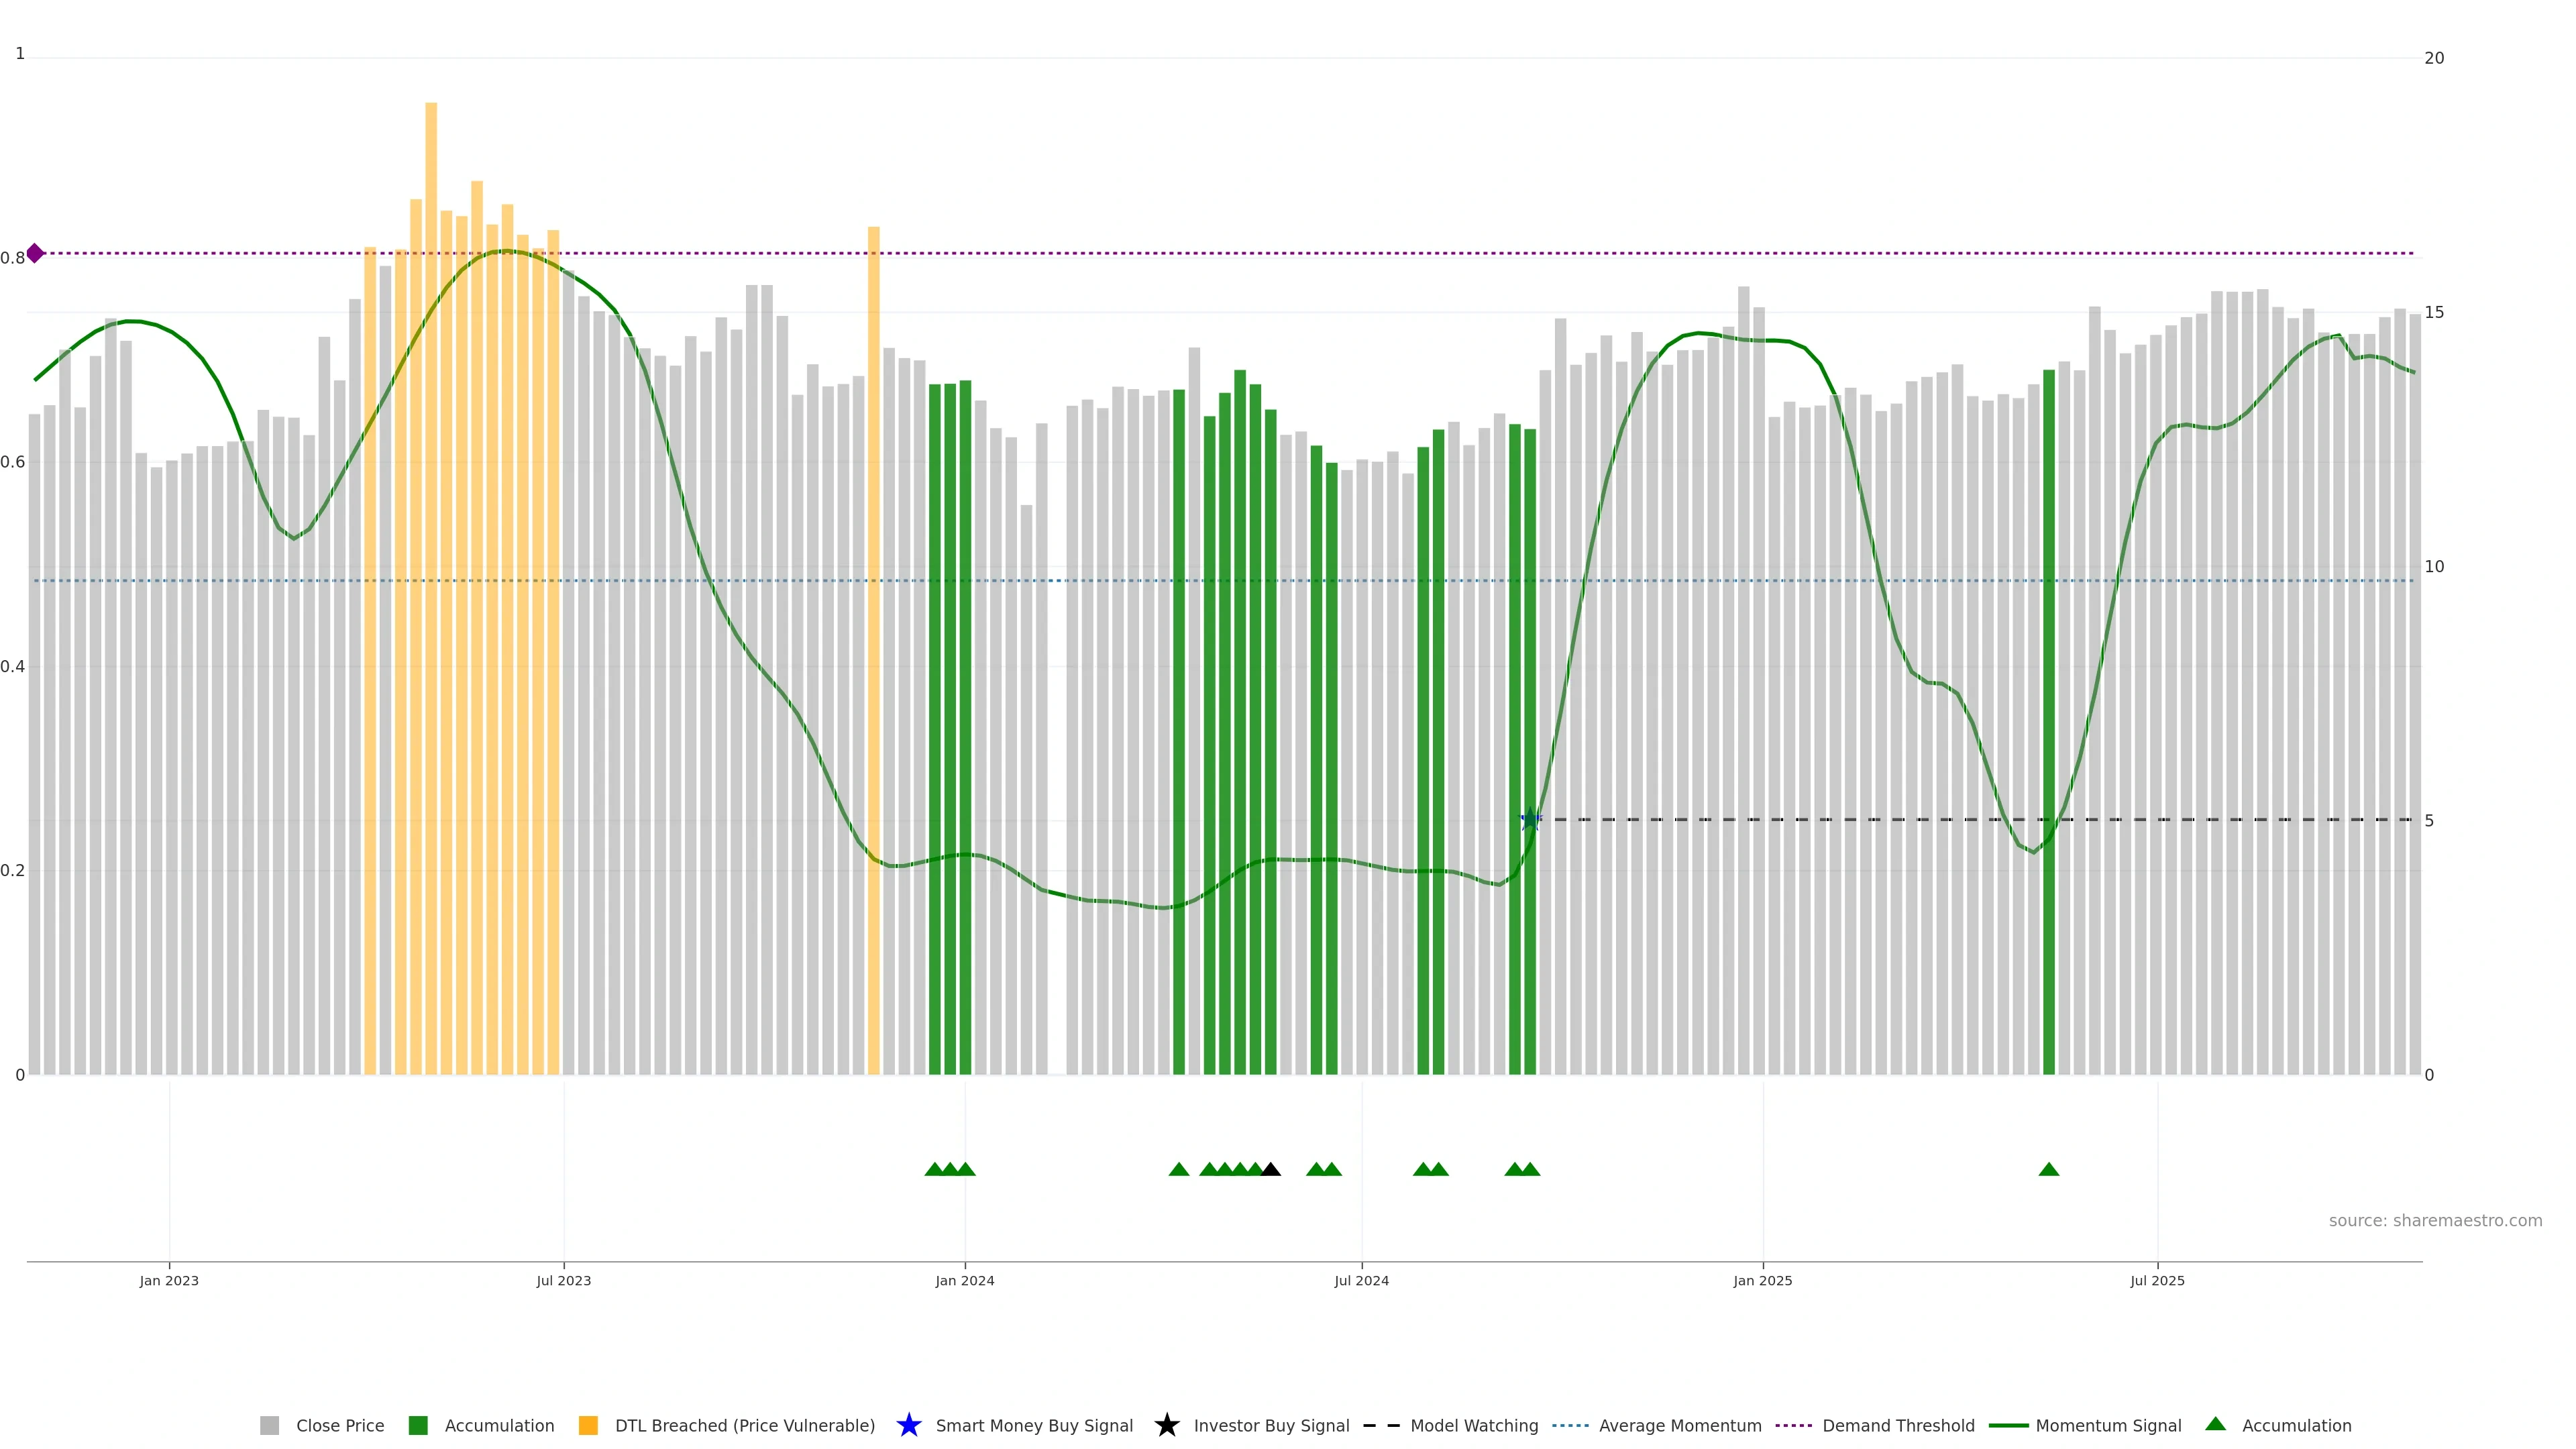Click the Jan 2024 x-axis label

pos(964,1280)
